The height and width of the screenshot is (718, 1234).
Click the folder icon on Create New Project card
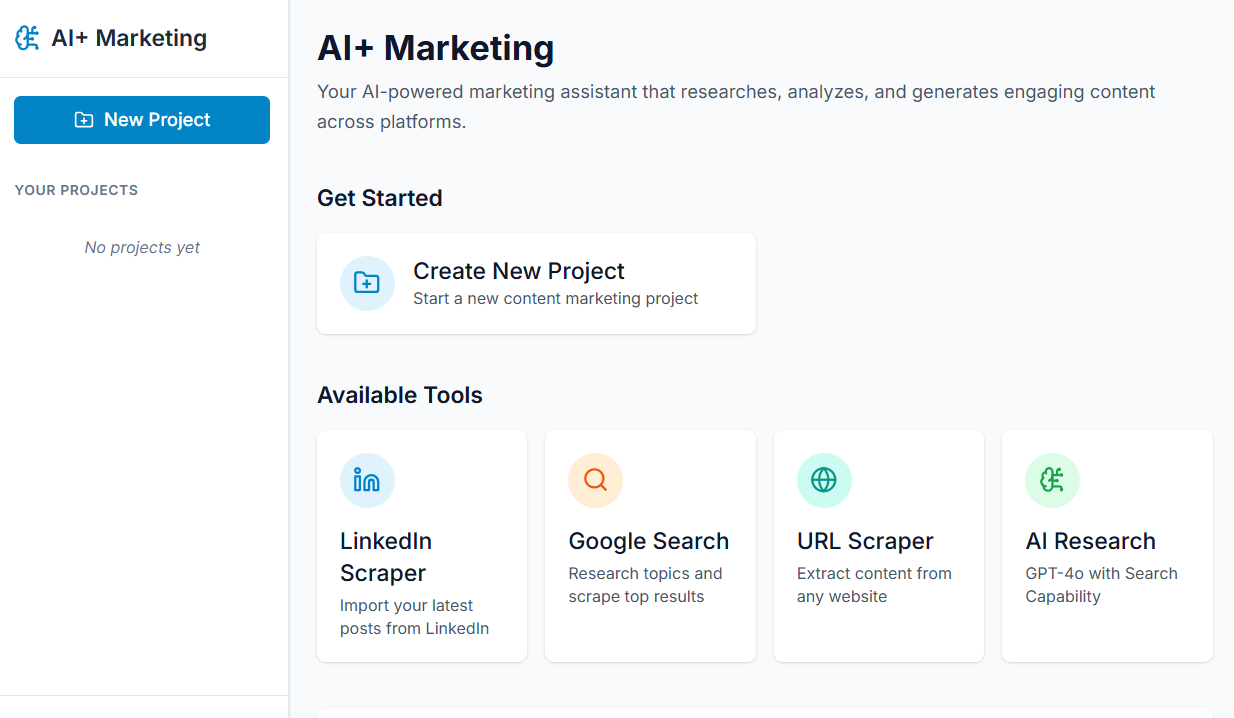pos(367,283)
